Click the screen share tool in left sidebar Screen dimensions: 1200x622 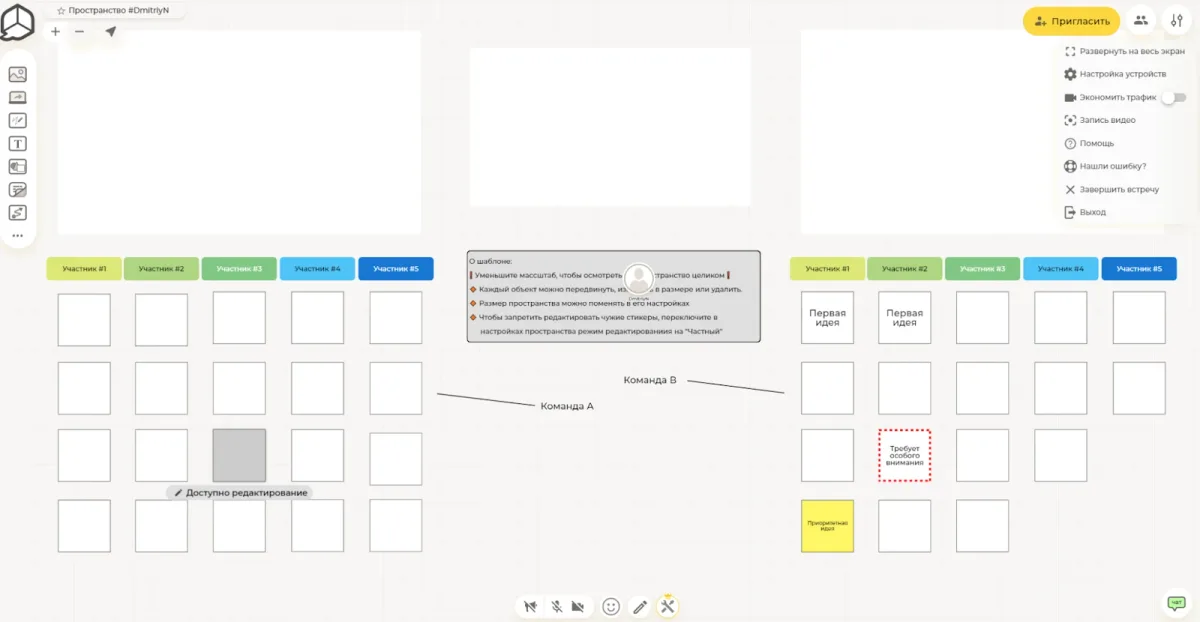(17, 97)
